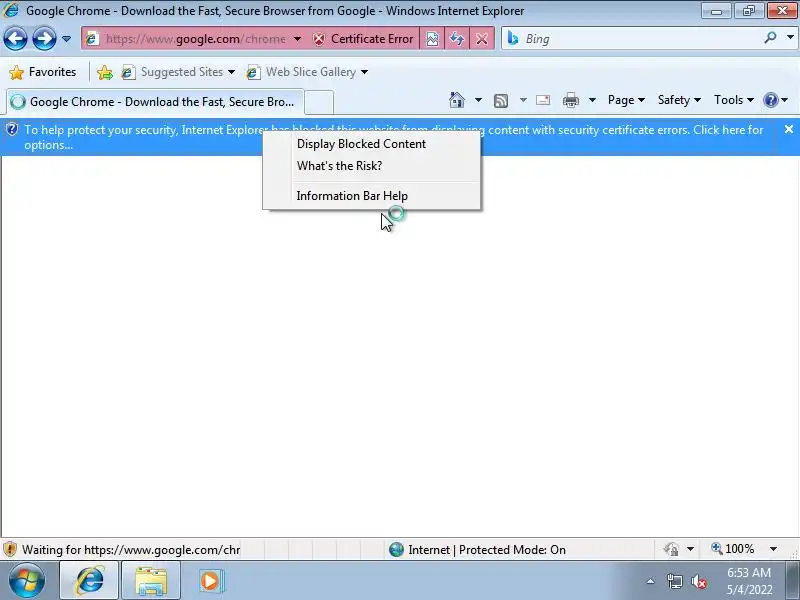The width and height of the screenshot is (800, 600).
Task: Click the status bar privacy report icon
Action: pos(671,549)
